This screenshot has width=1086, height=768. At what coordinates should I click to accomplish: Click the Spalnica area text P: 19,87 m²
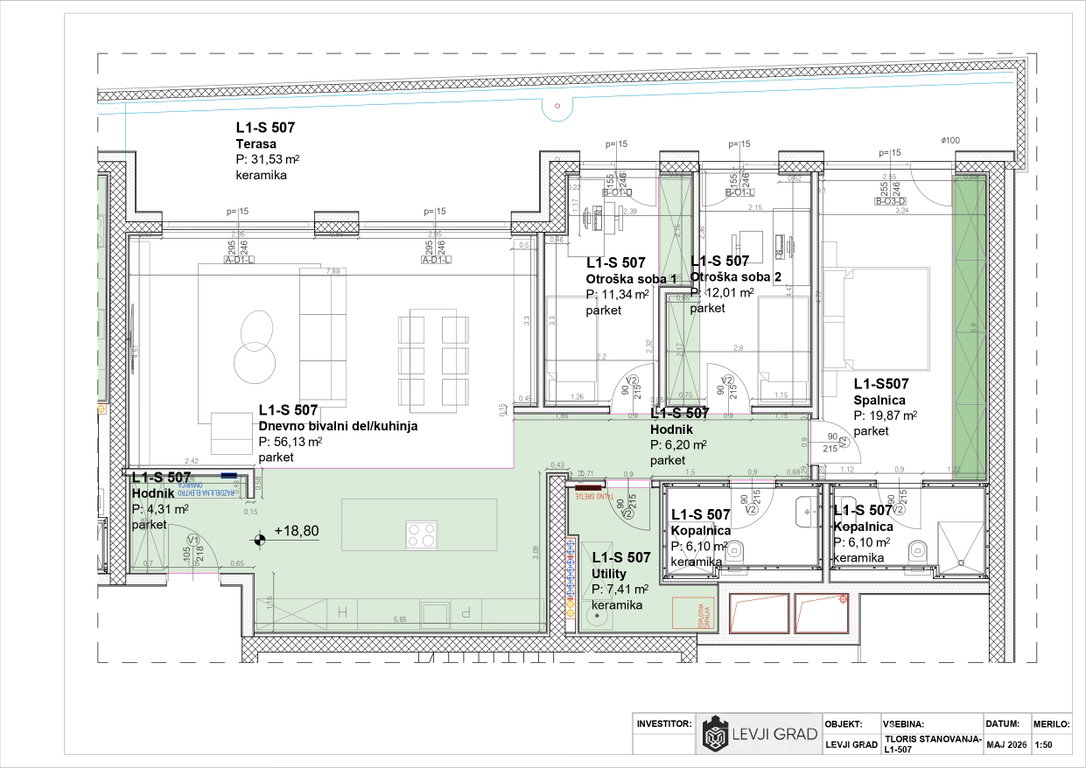pyautogui.click(x=885, y=416)
